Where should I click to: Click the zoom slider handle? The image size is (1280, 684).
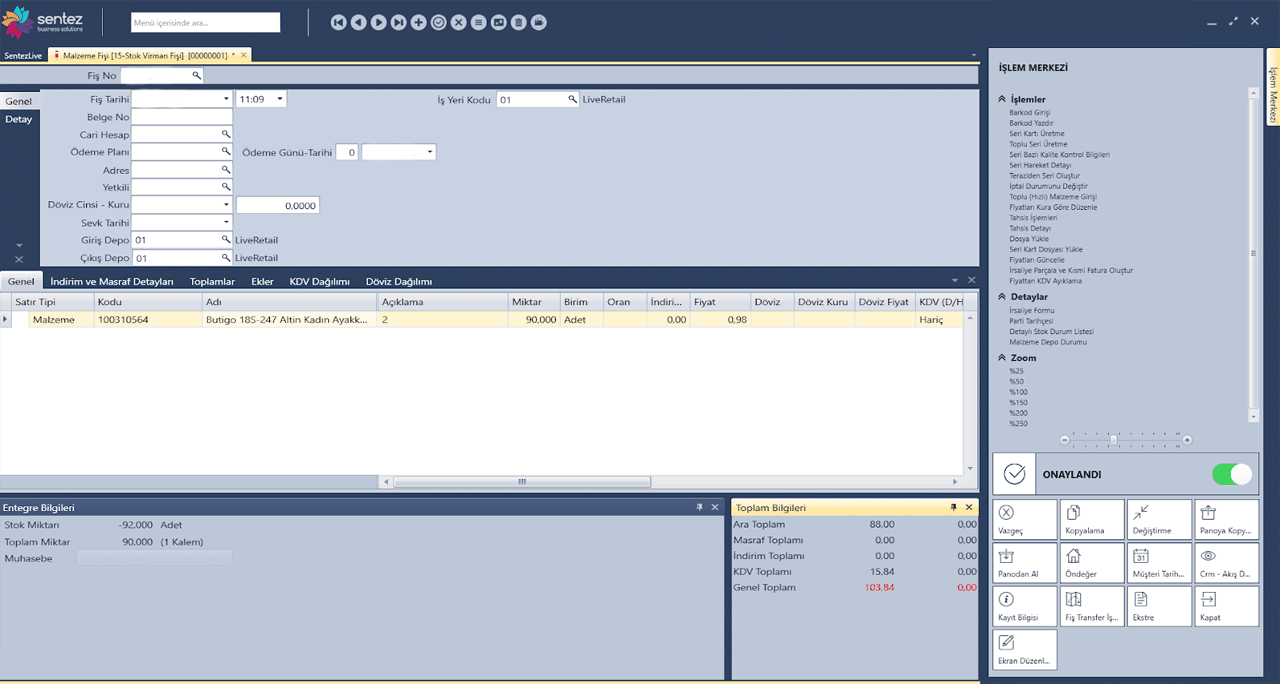click(x=1113, y=440)
